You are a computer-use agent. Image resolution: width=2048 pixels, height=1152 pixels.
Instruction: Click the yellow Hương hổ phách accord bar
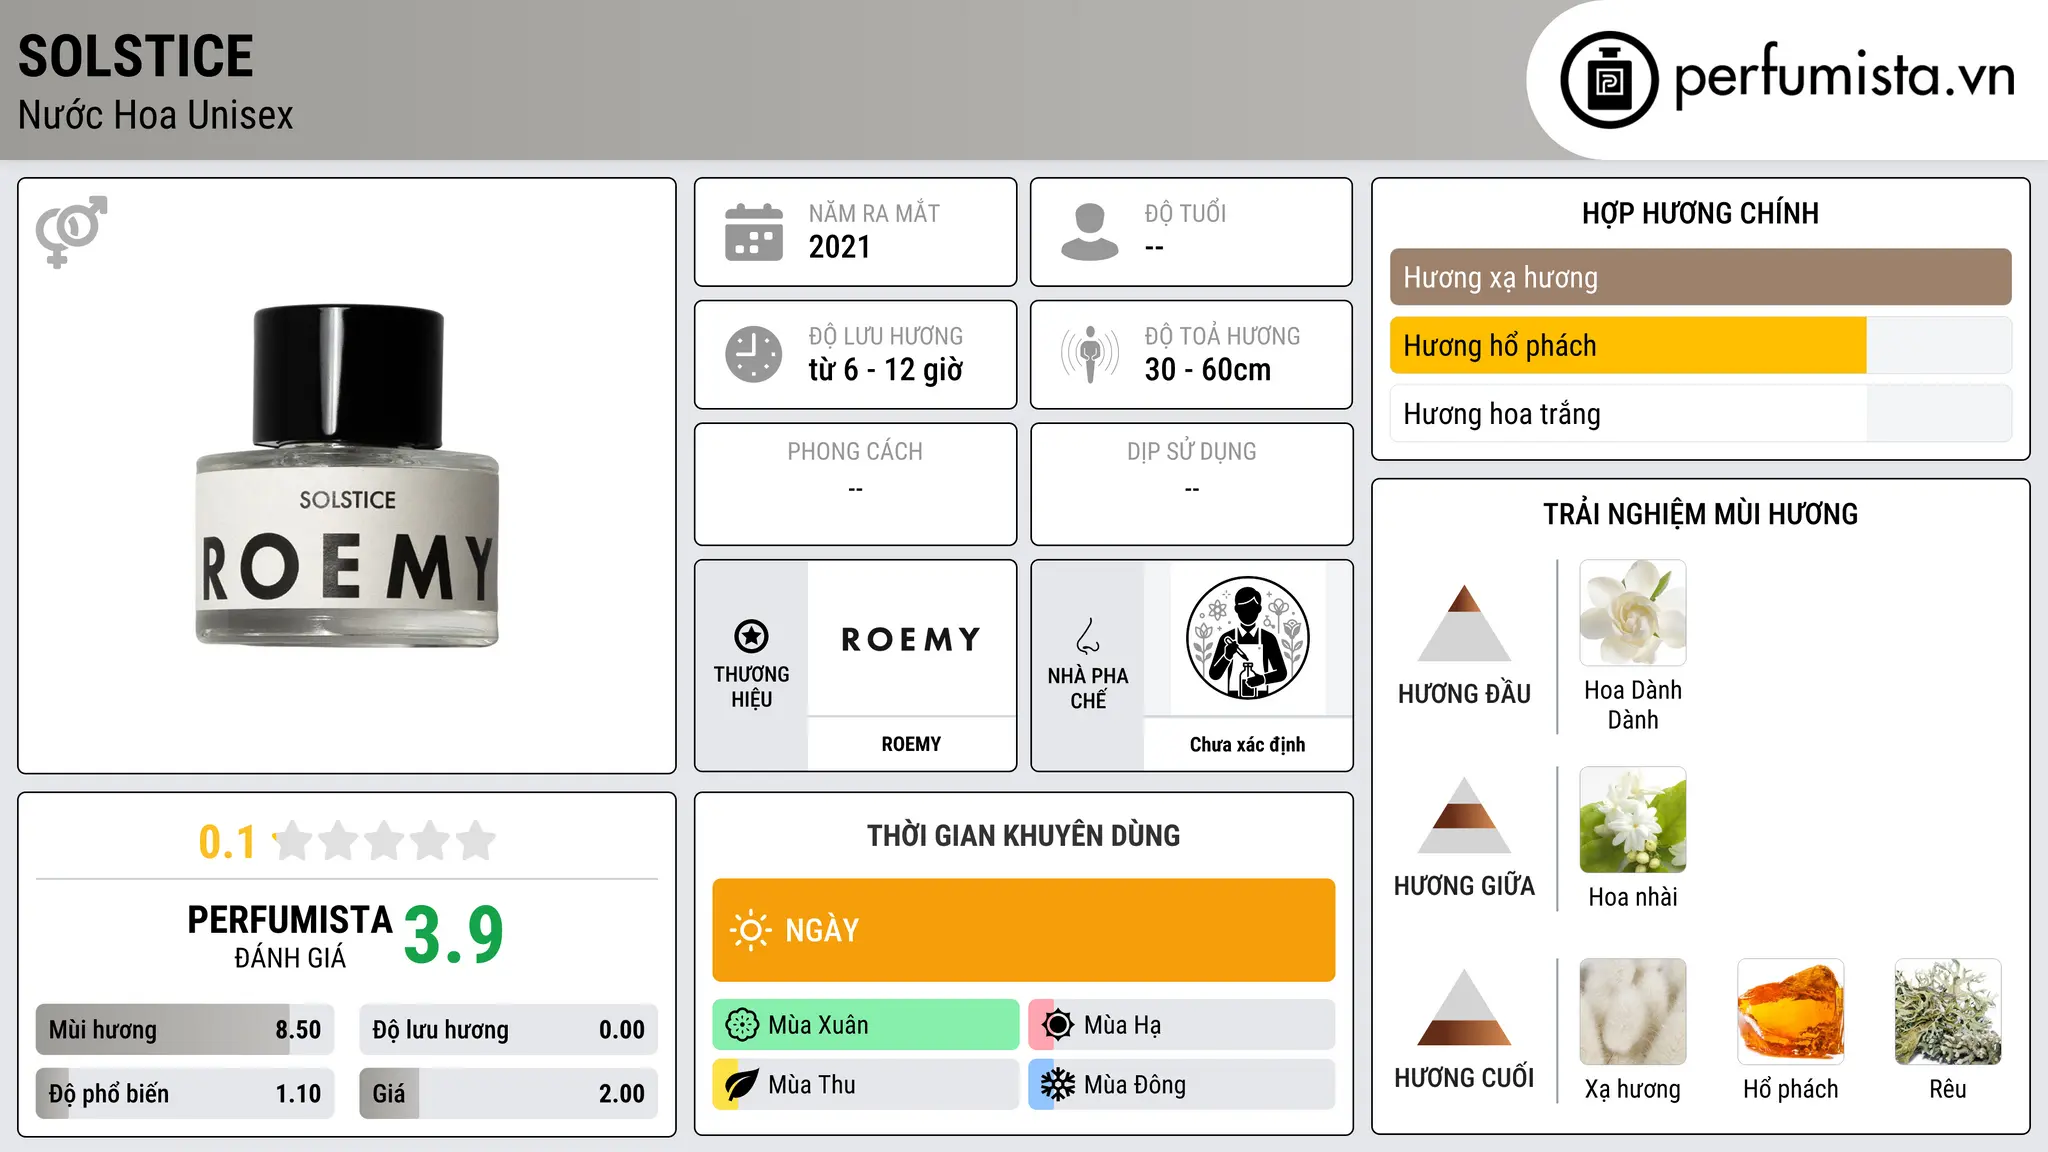[x=1700, y=345]
